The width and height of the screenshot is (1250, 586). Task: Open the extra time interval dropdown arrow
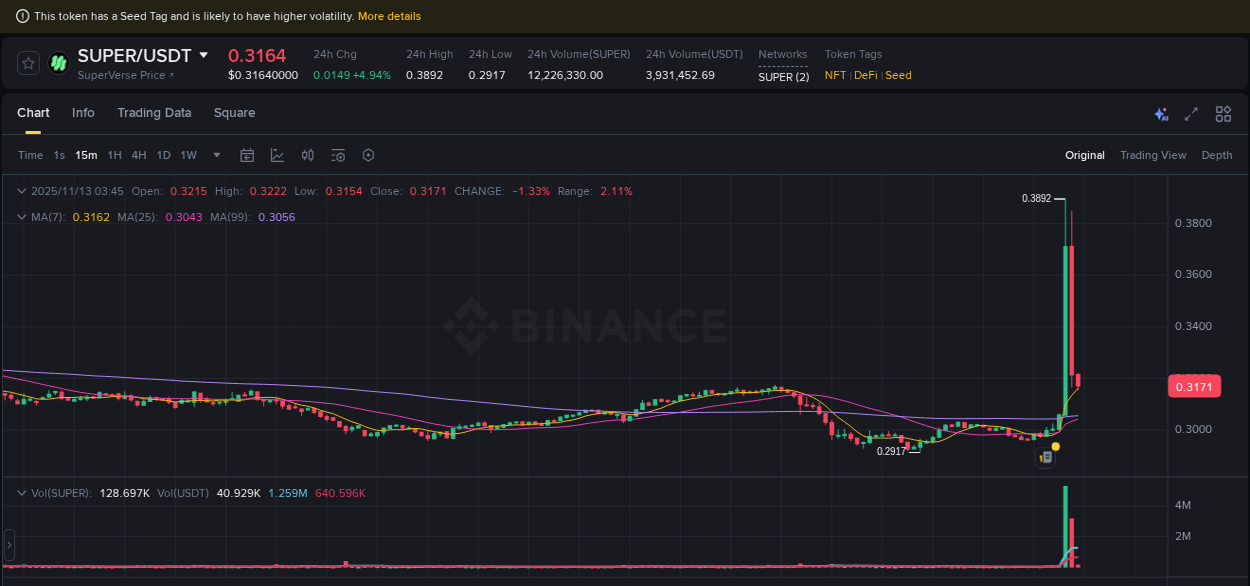216,155
